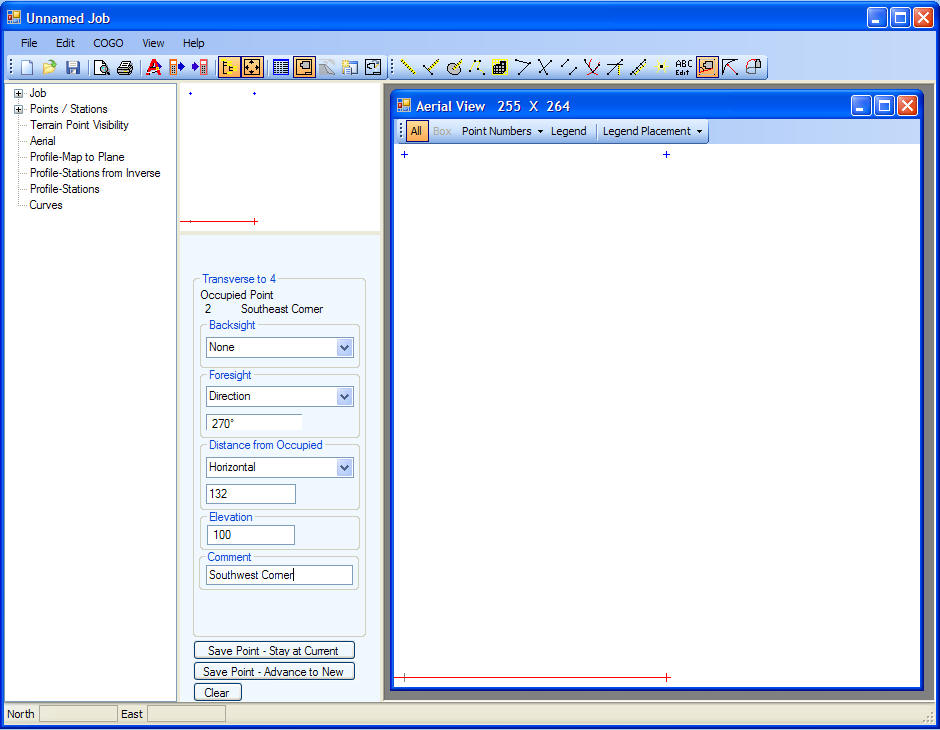940x730 pixels.
Task: Click the New blank job icon
Action: [26, 67]
